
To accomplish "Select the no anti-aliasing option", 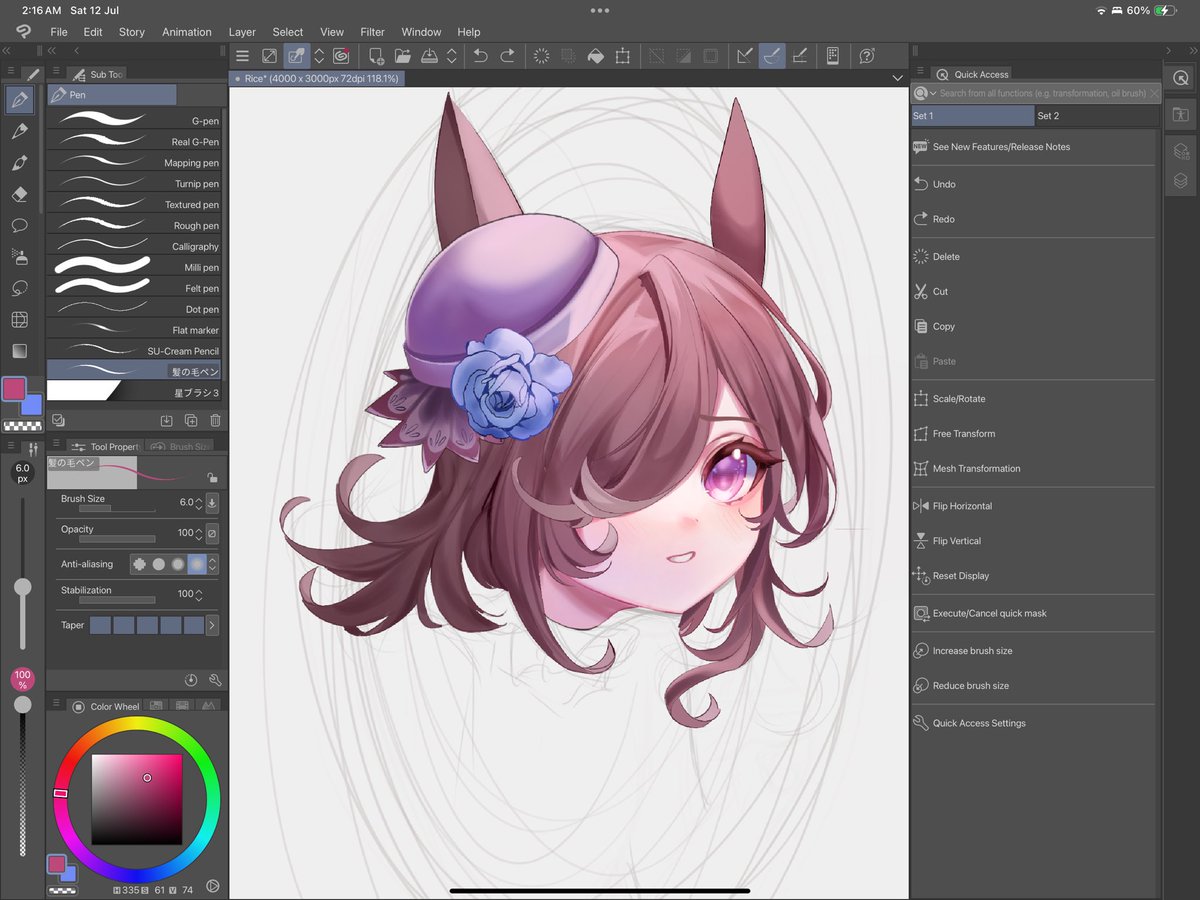I will click(x=139, y=564).
